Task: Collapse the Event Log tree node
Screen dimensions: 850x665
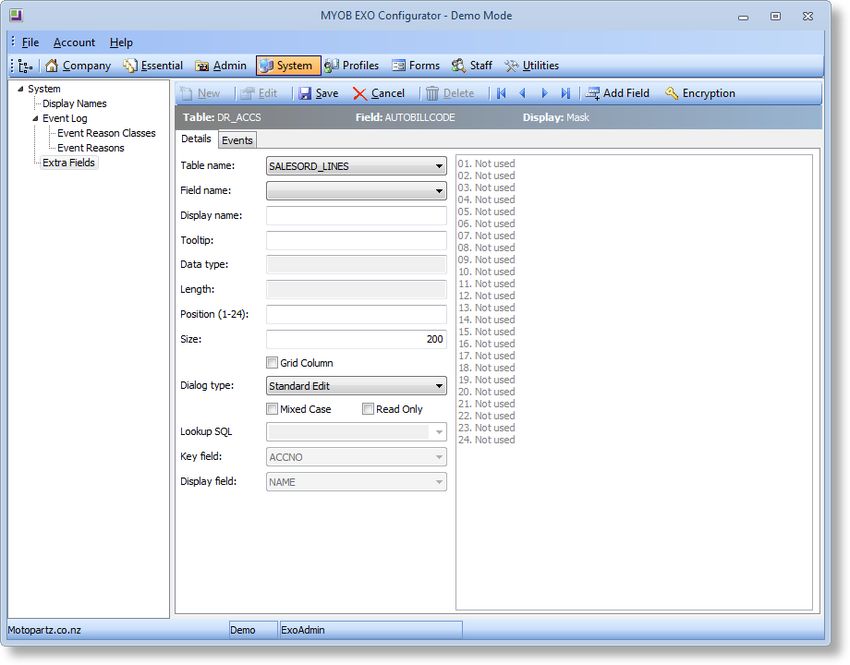Action: [x=35, y=118]
